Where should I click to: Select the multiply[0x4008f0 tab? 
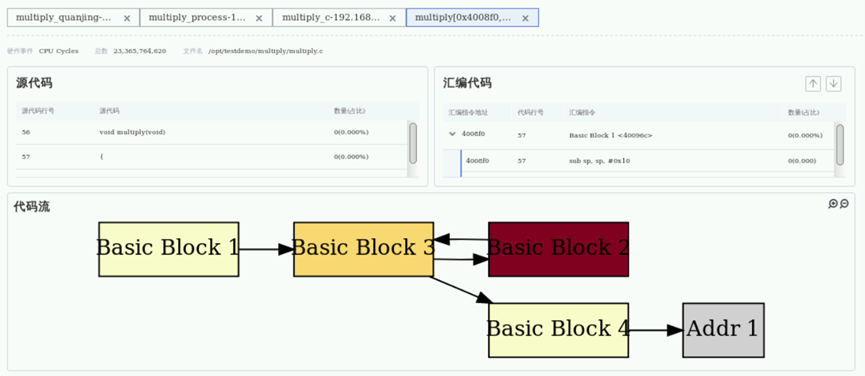pos(472,18)
